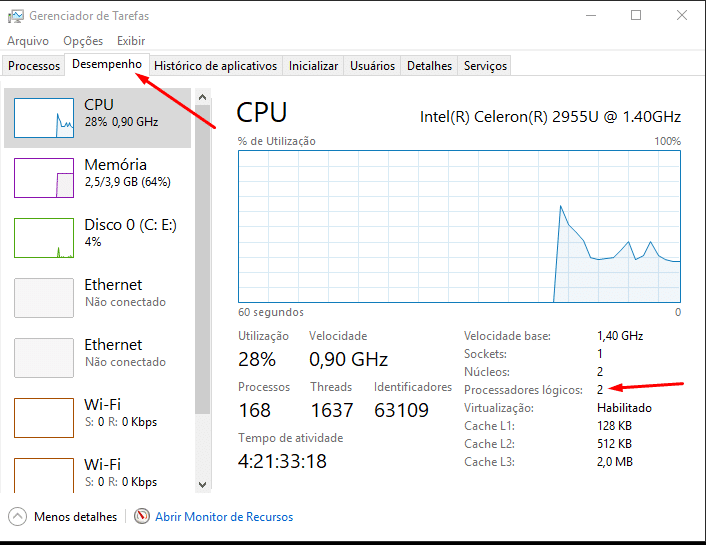
Task: Open the Disco 0 performance graph
Action: point(44,238)
